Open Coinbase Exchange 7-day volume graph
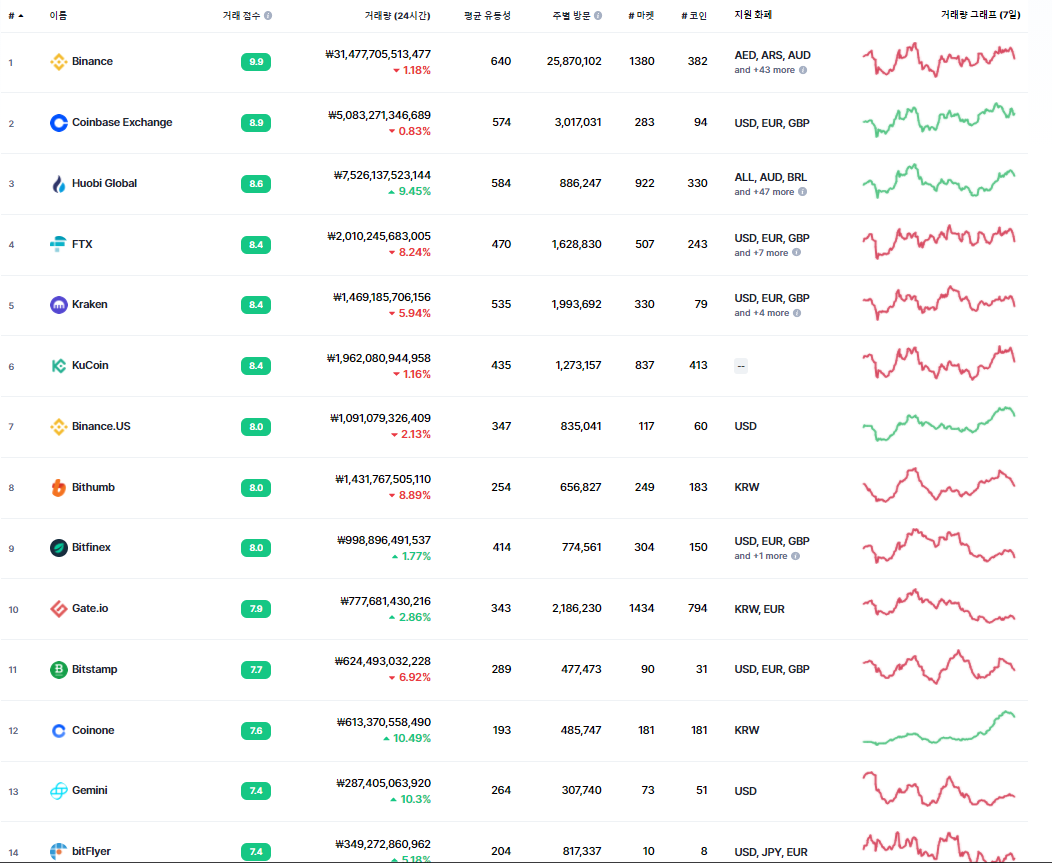 939,121
